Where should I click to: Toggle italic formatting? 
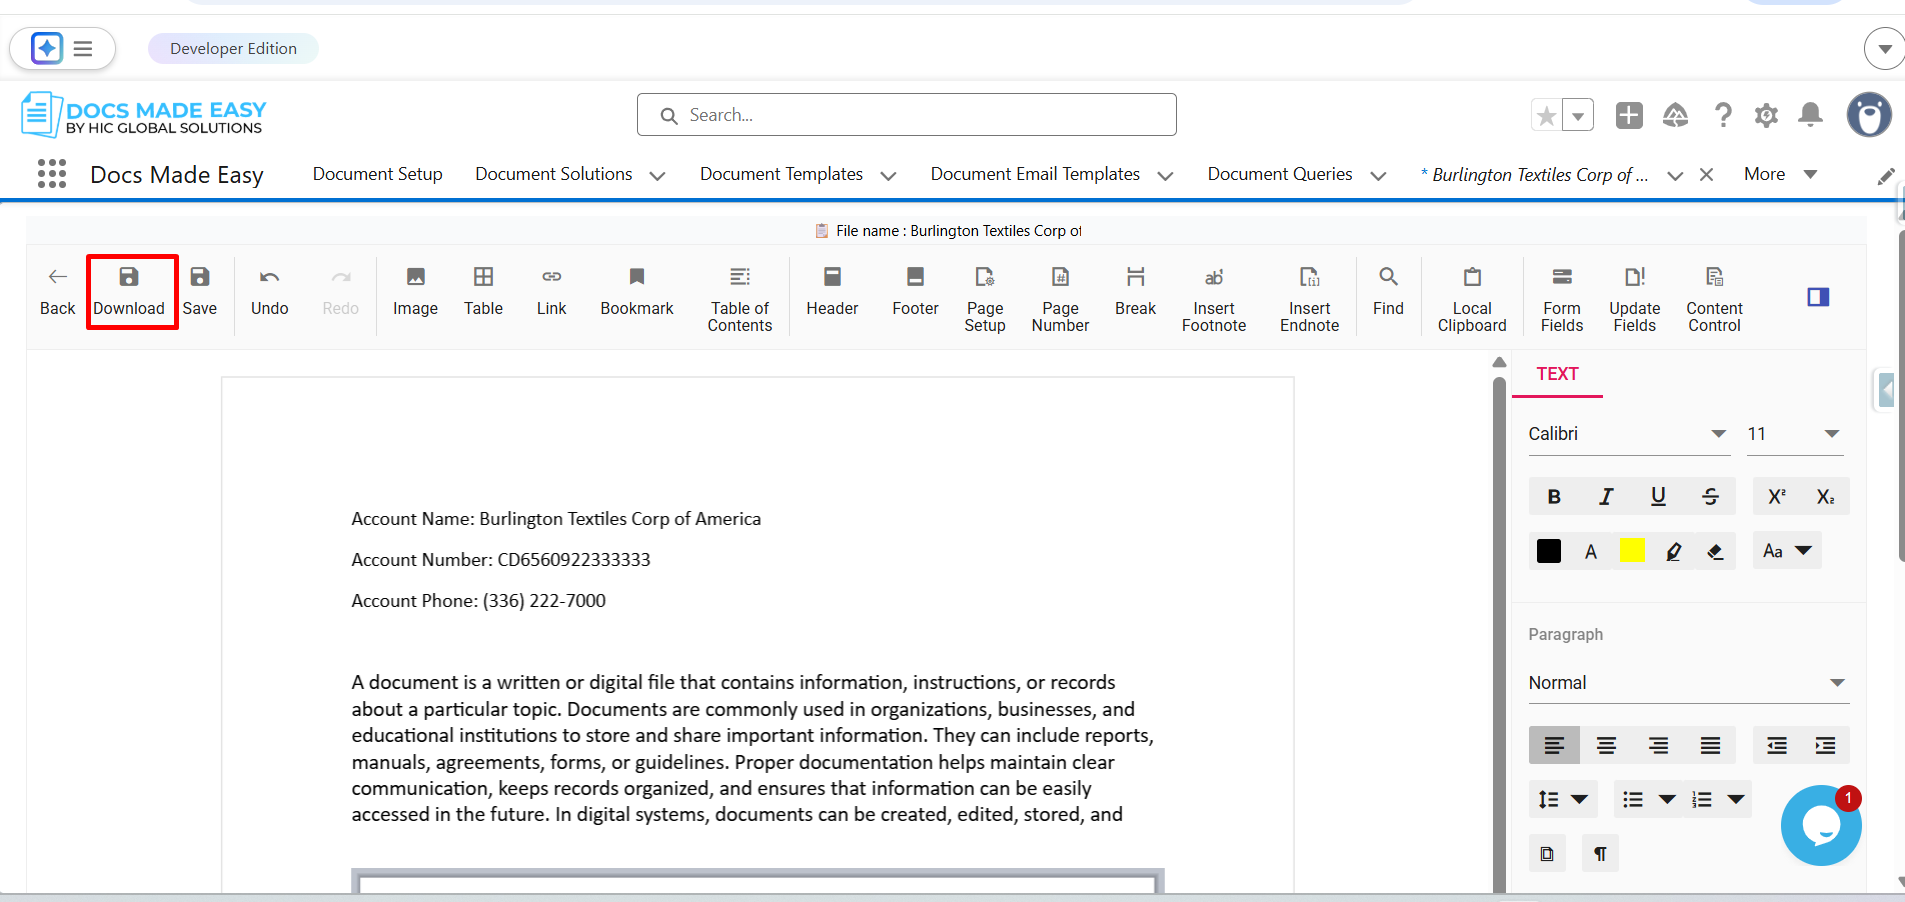(1606, 496)
